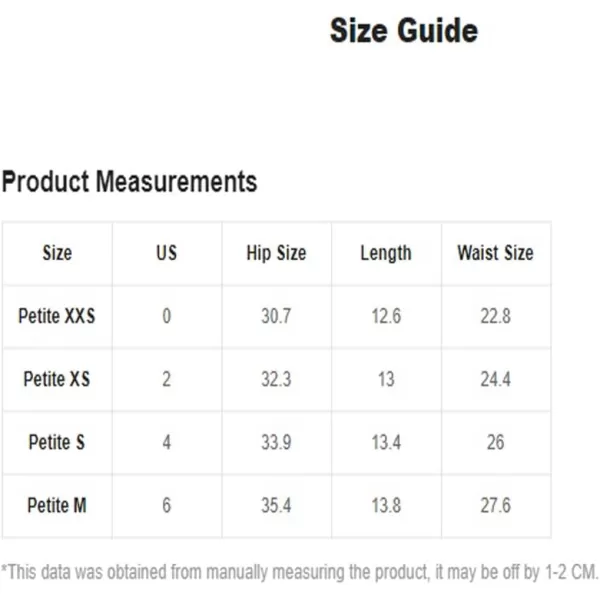
Task: Click the Petite S row label
Action: click(x=57, y=442)
